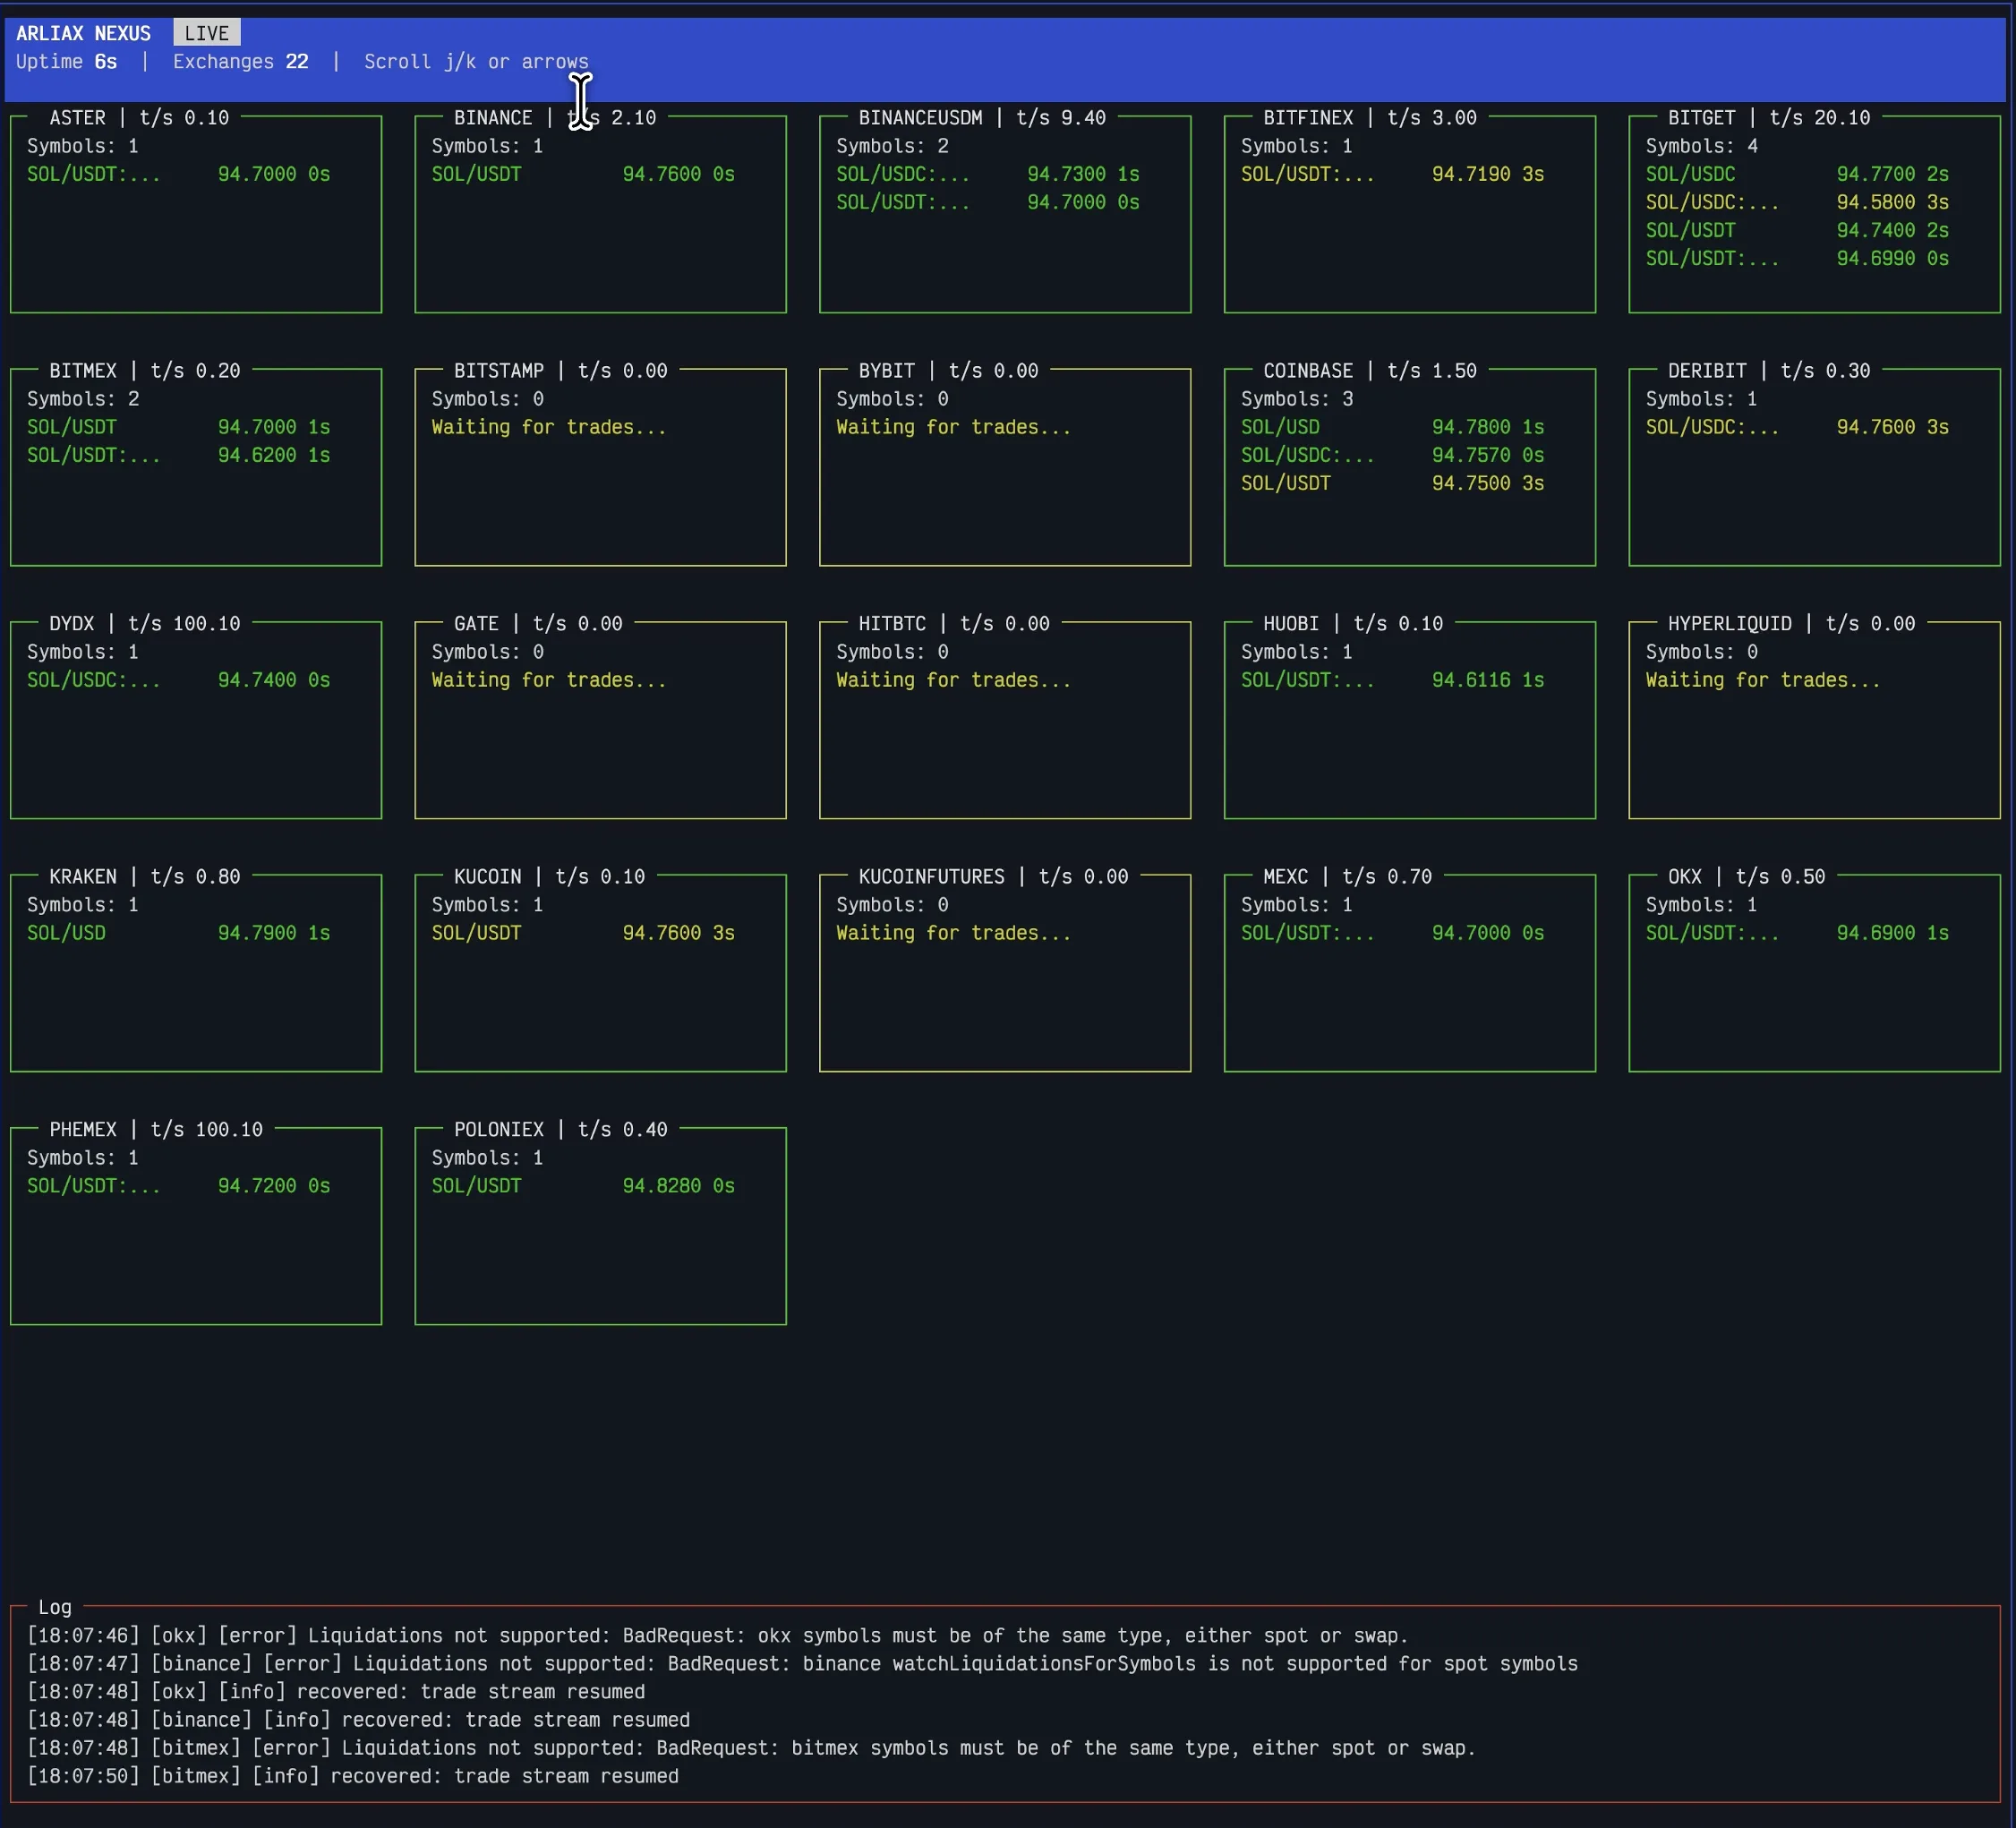
Task: Click the LIVE status badge
Action: click(x=207, y=33)
